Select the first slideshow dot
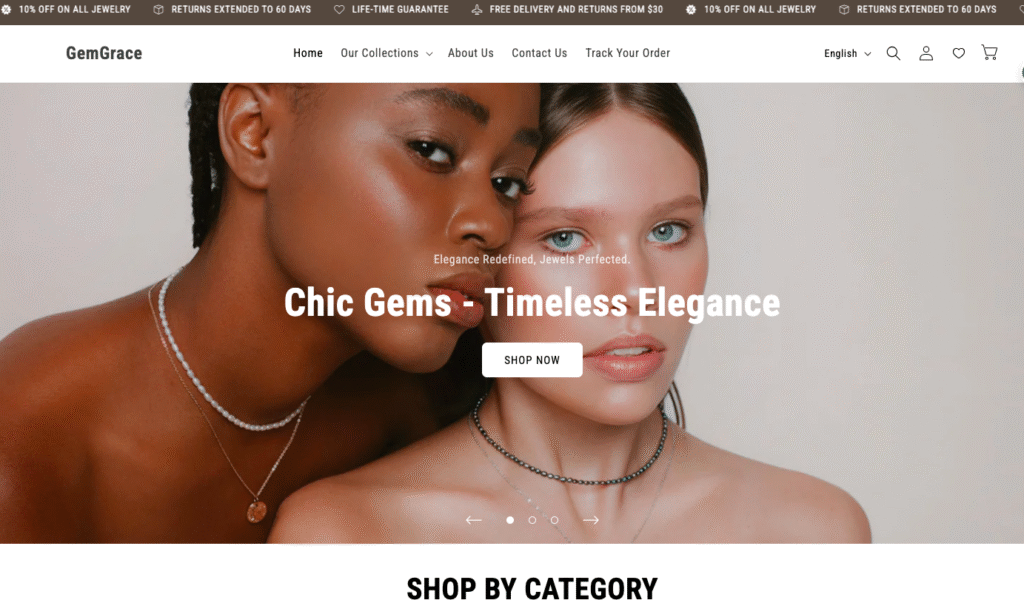 pyautogui.click(x=510, y=520)
